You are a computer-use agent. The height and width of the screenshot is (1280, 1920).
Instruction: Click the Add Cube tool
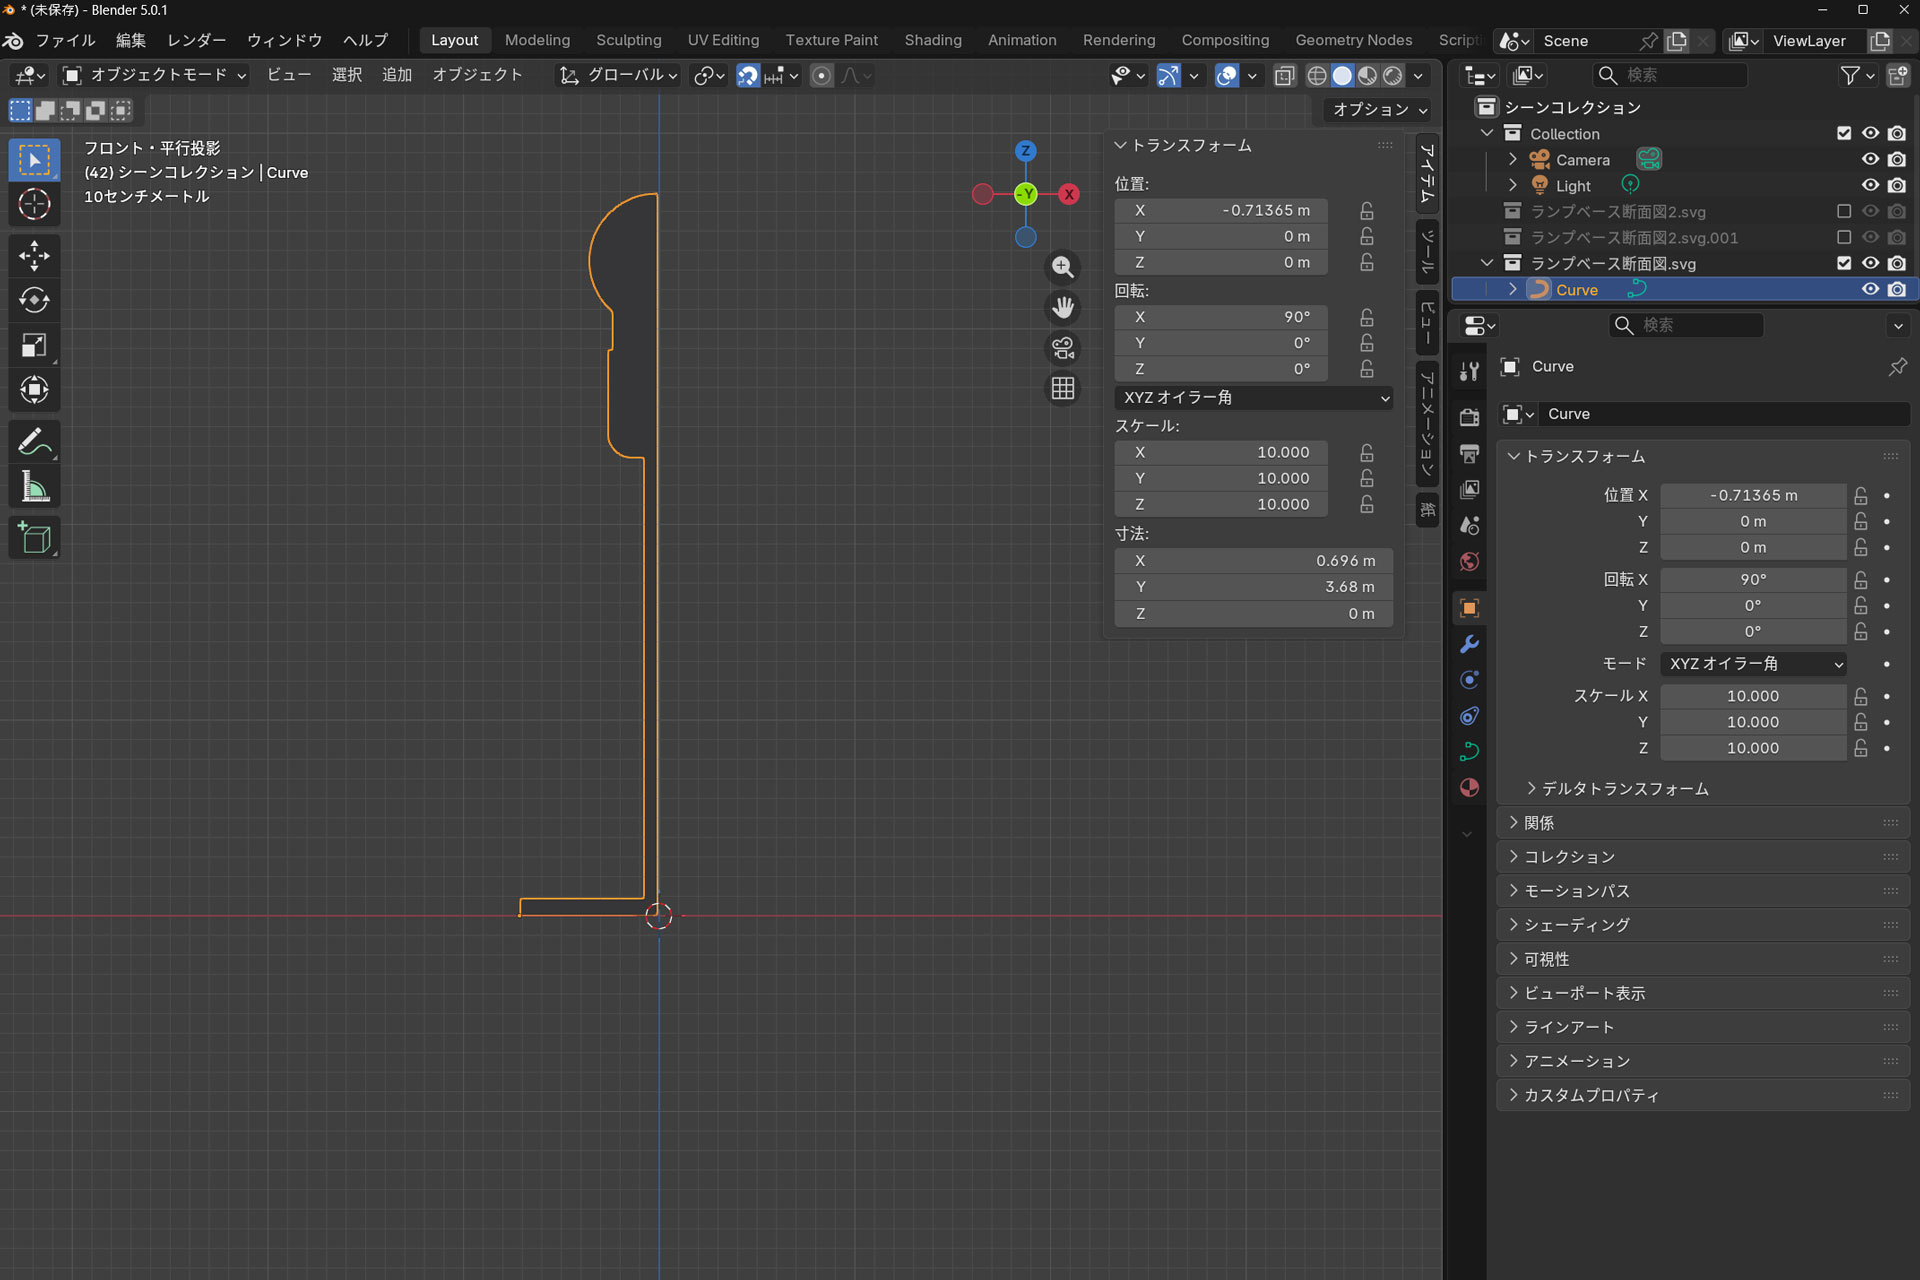click(34, 538)
